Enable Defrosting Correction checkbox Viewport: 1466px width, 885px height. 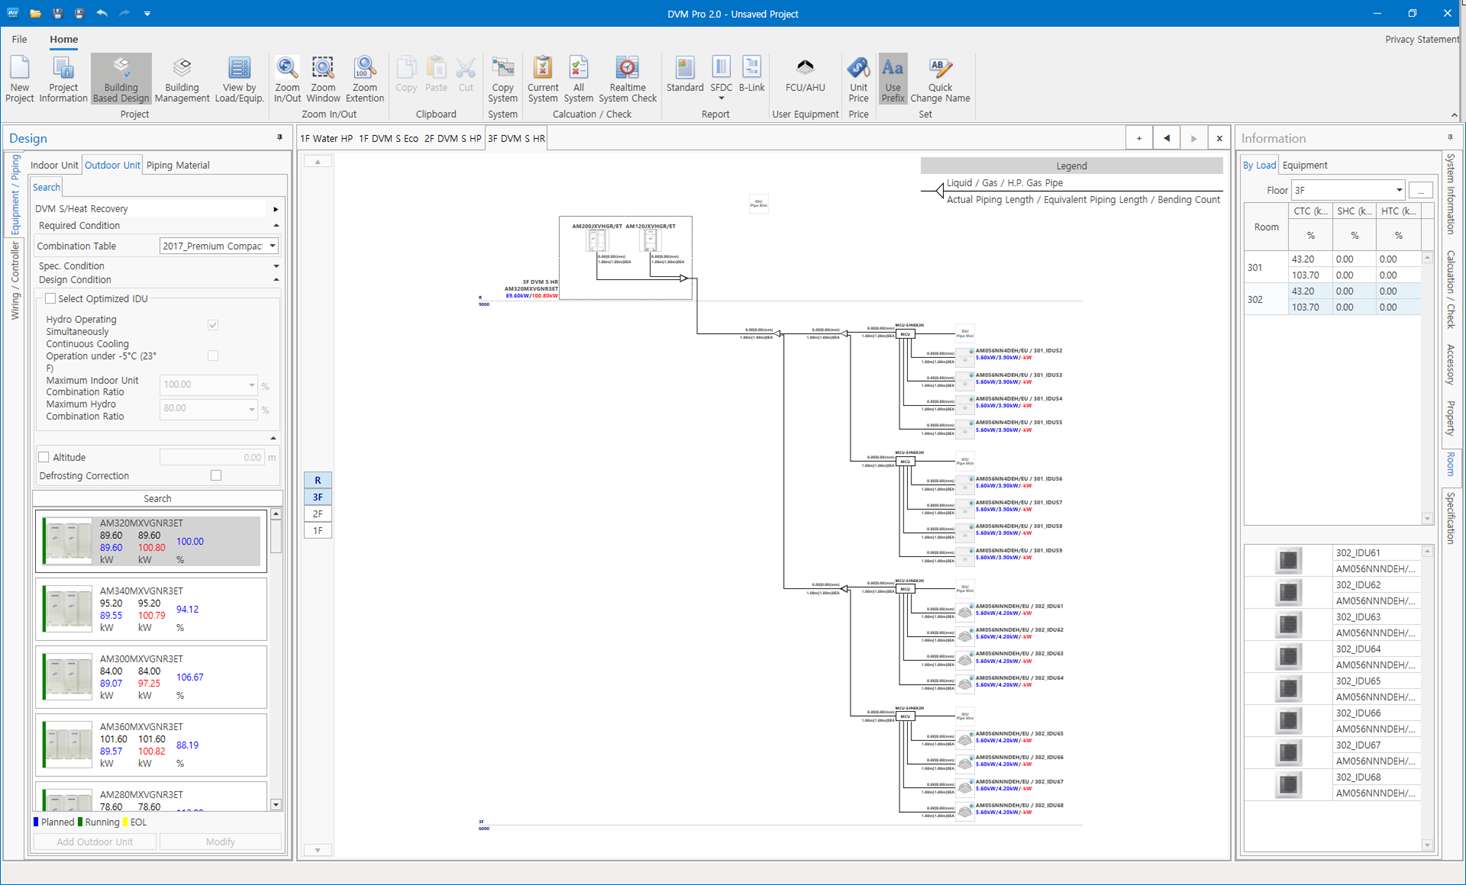[216, 476]
